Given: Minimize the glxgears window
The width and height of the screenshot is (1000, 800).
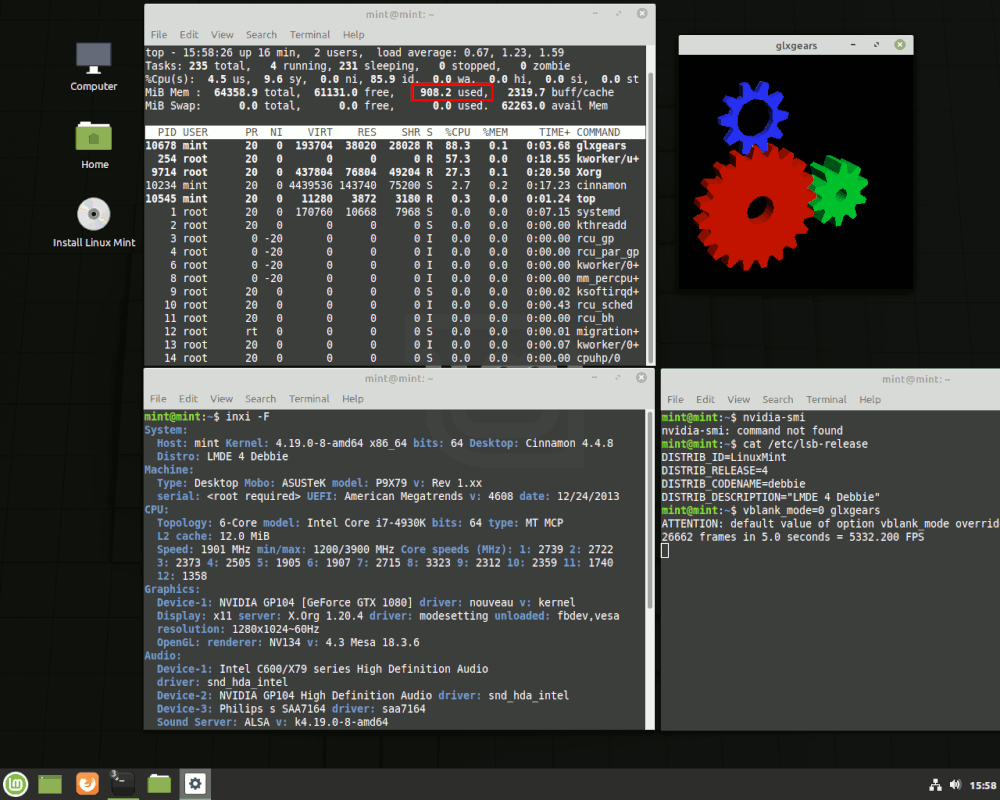Looking at the screenshot, I should pos(853,45).
